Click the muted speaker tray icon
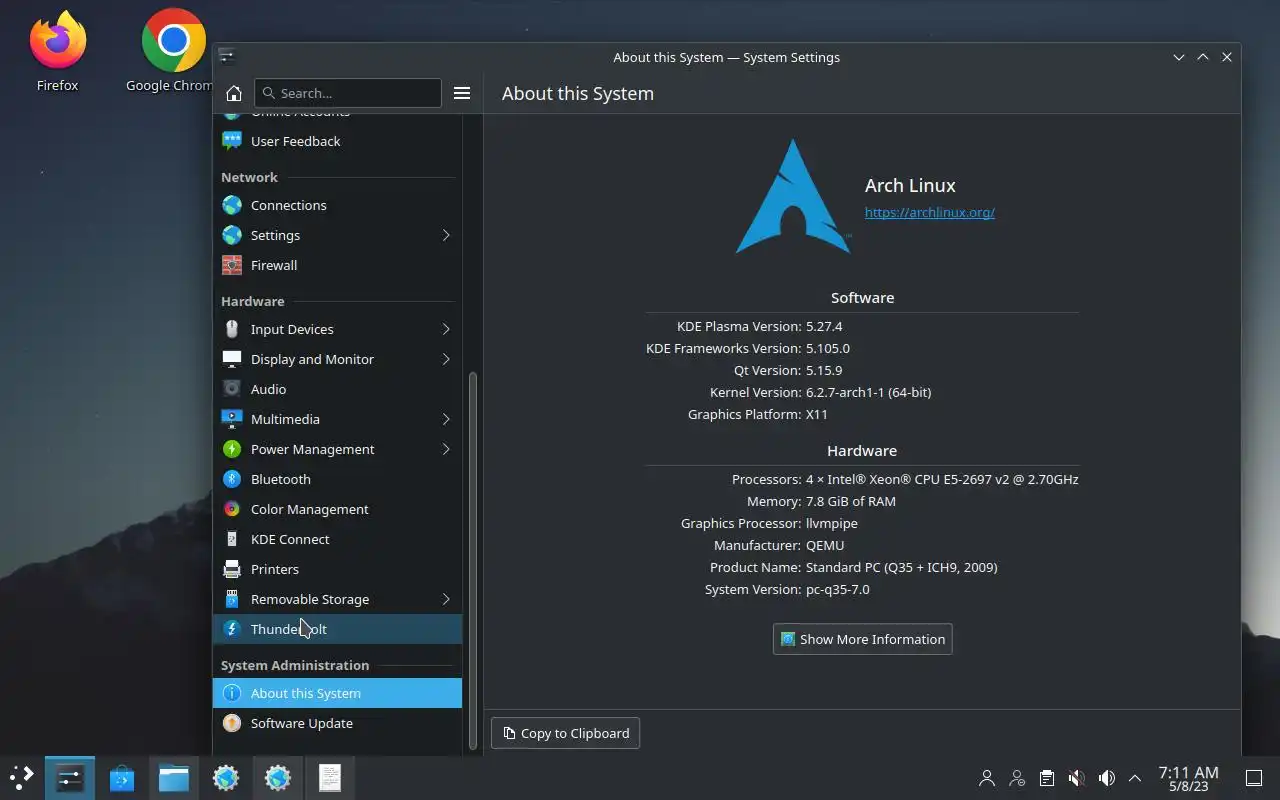The height and width of the screenshot is (800, 1280). (x=1076, y=777)
